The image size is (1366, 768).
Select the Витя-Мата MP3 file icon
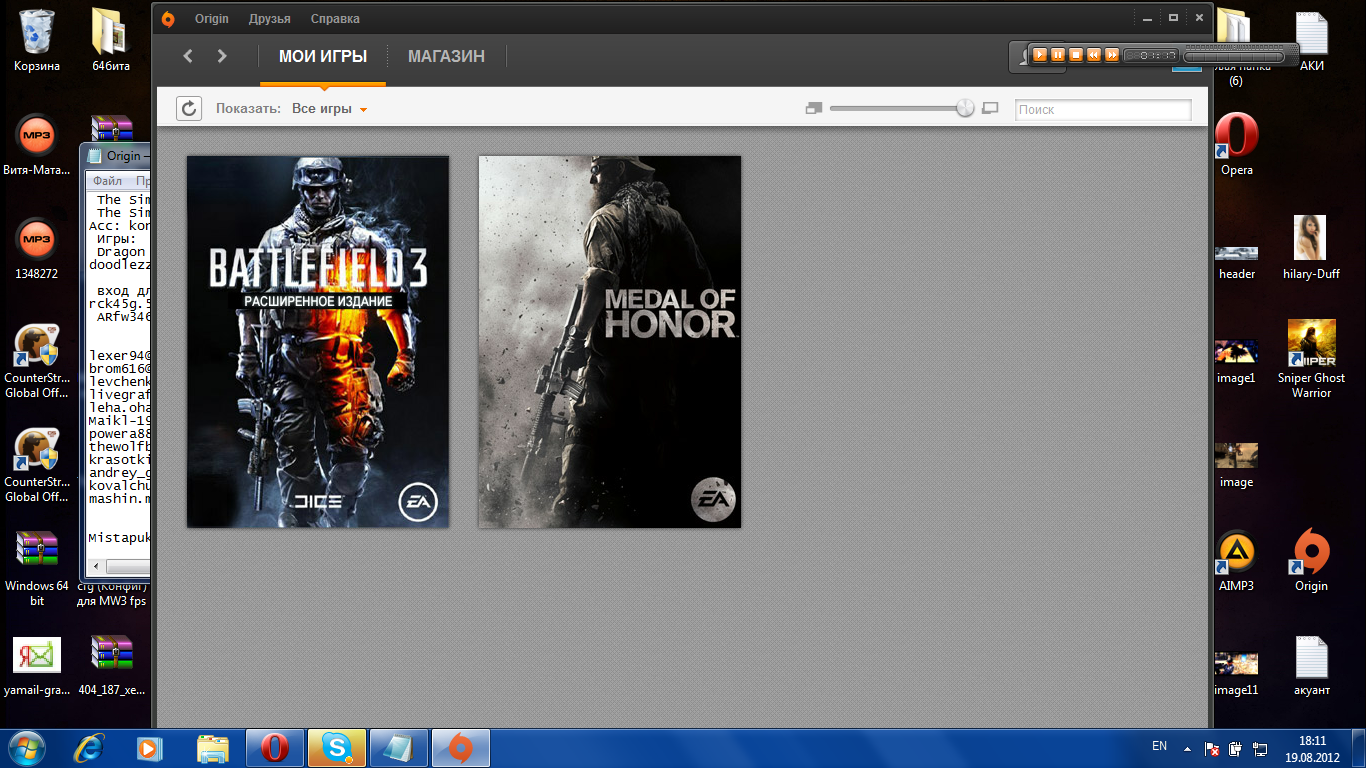pos(37,143)
